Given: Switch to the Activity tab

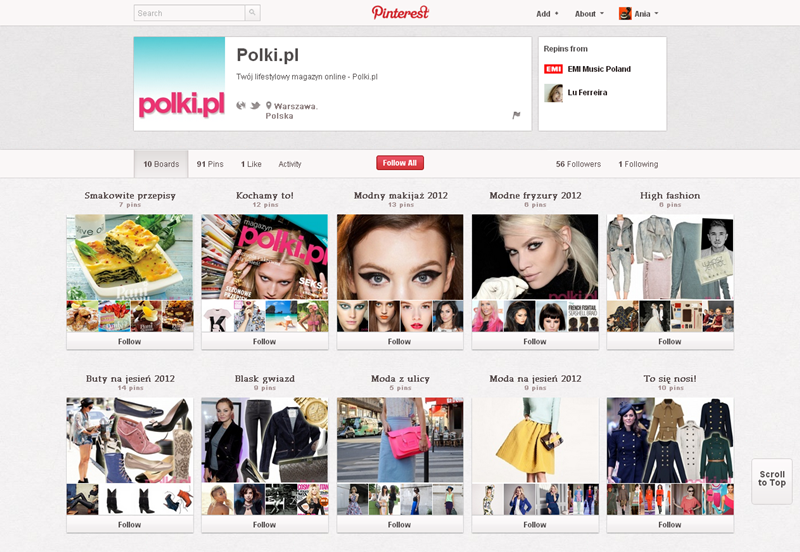Looking at the screenshot, I should coord(290,164).
